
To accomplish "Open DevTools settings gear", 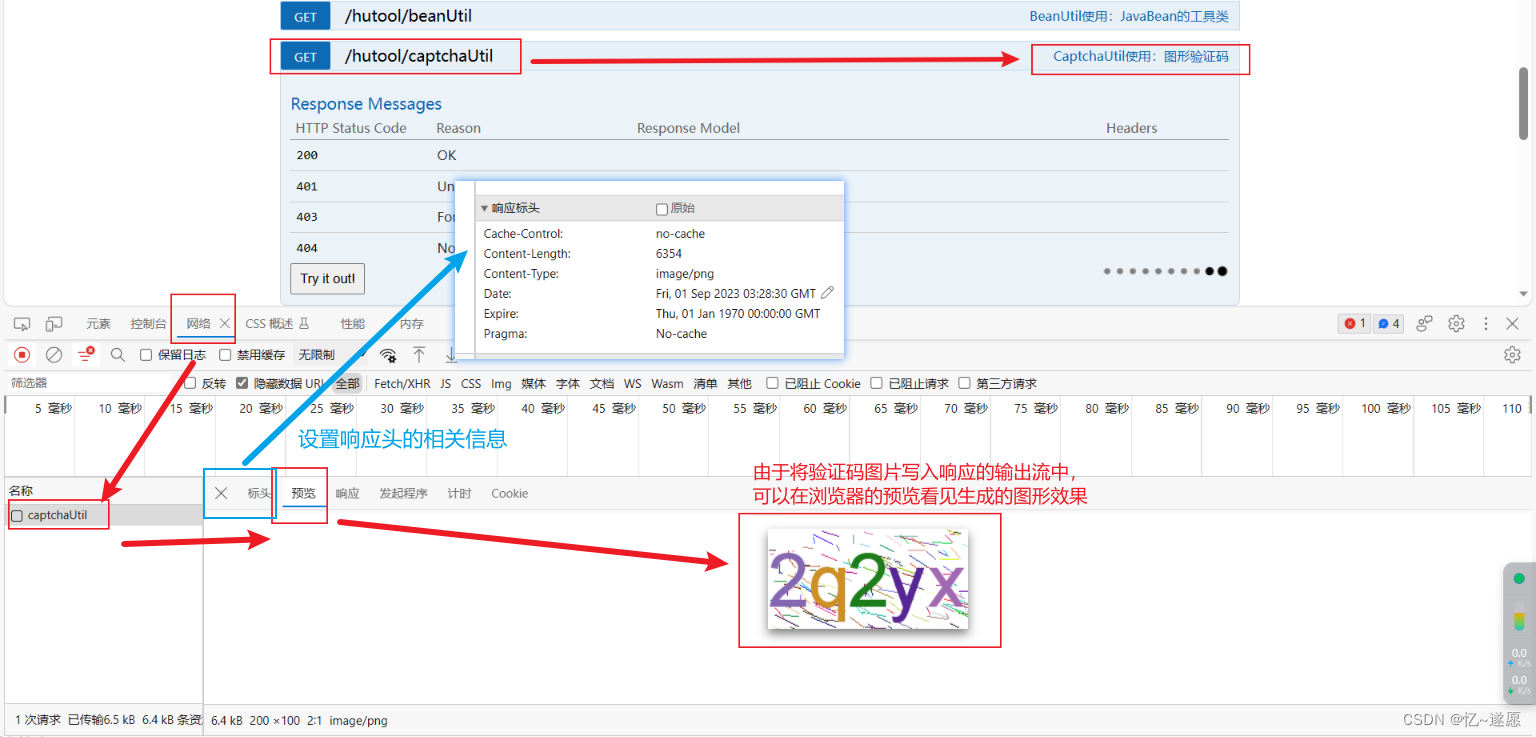I will coord(1457,324).
